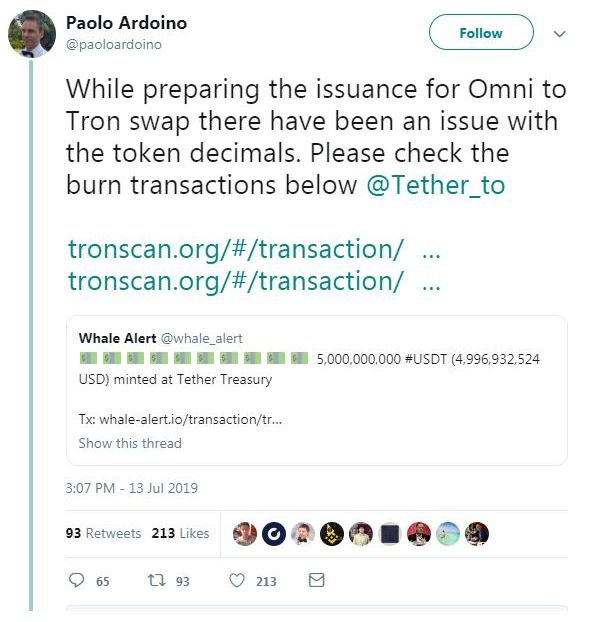
Task: Open the dark circular logo liker avatar
Action: click(274, 534)
